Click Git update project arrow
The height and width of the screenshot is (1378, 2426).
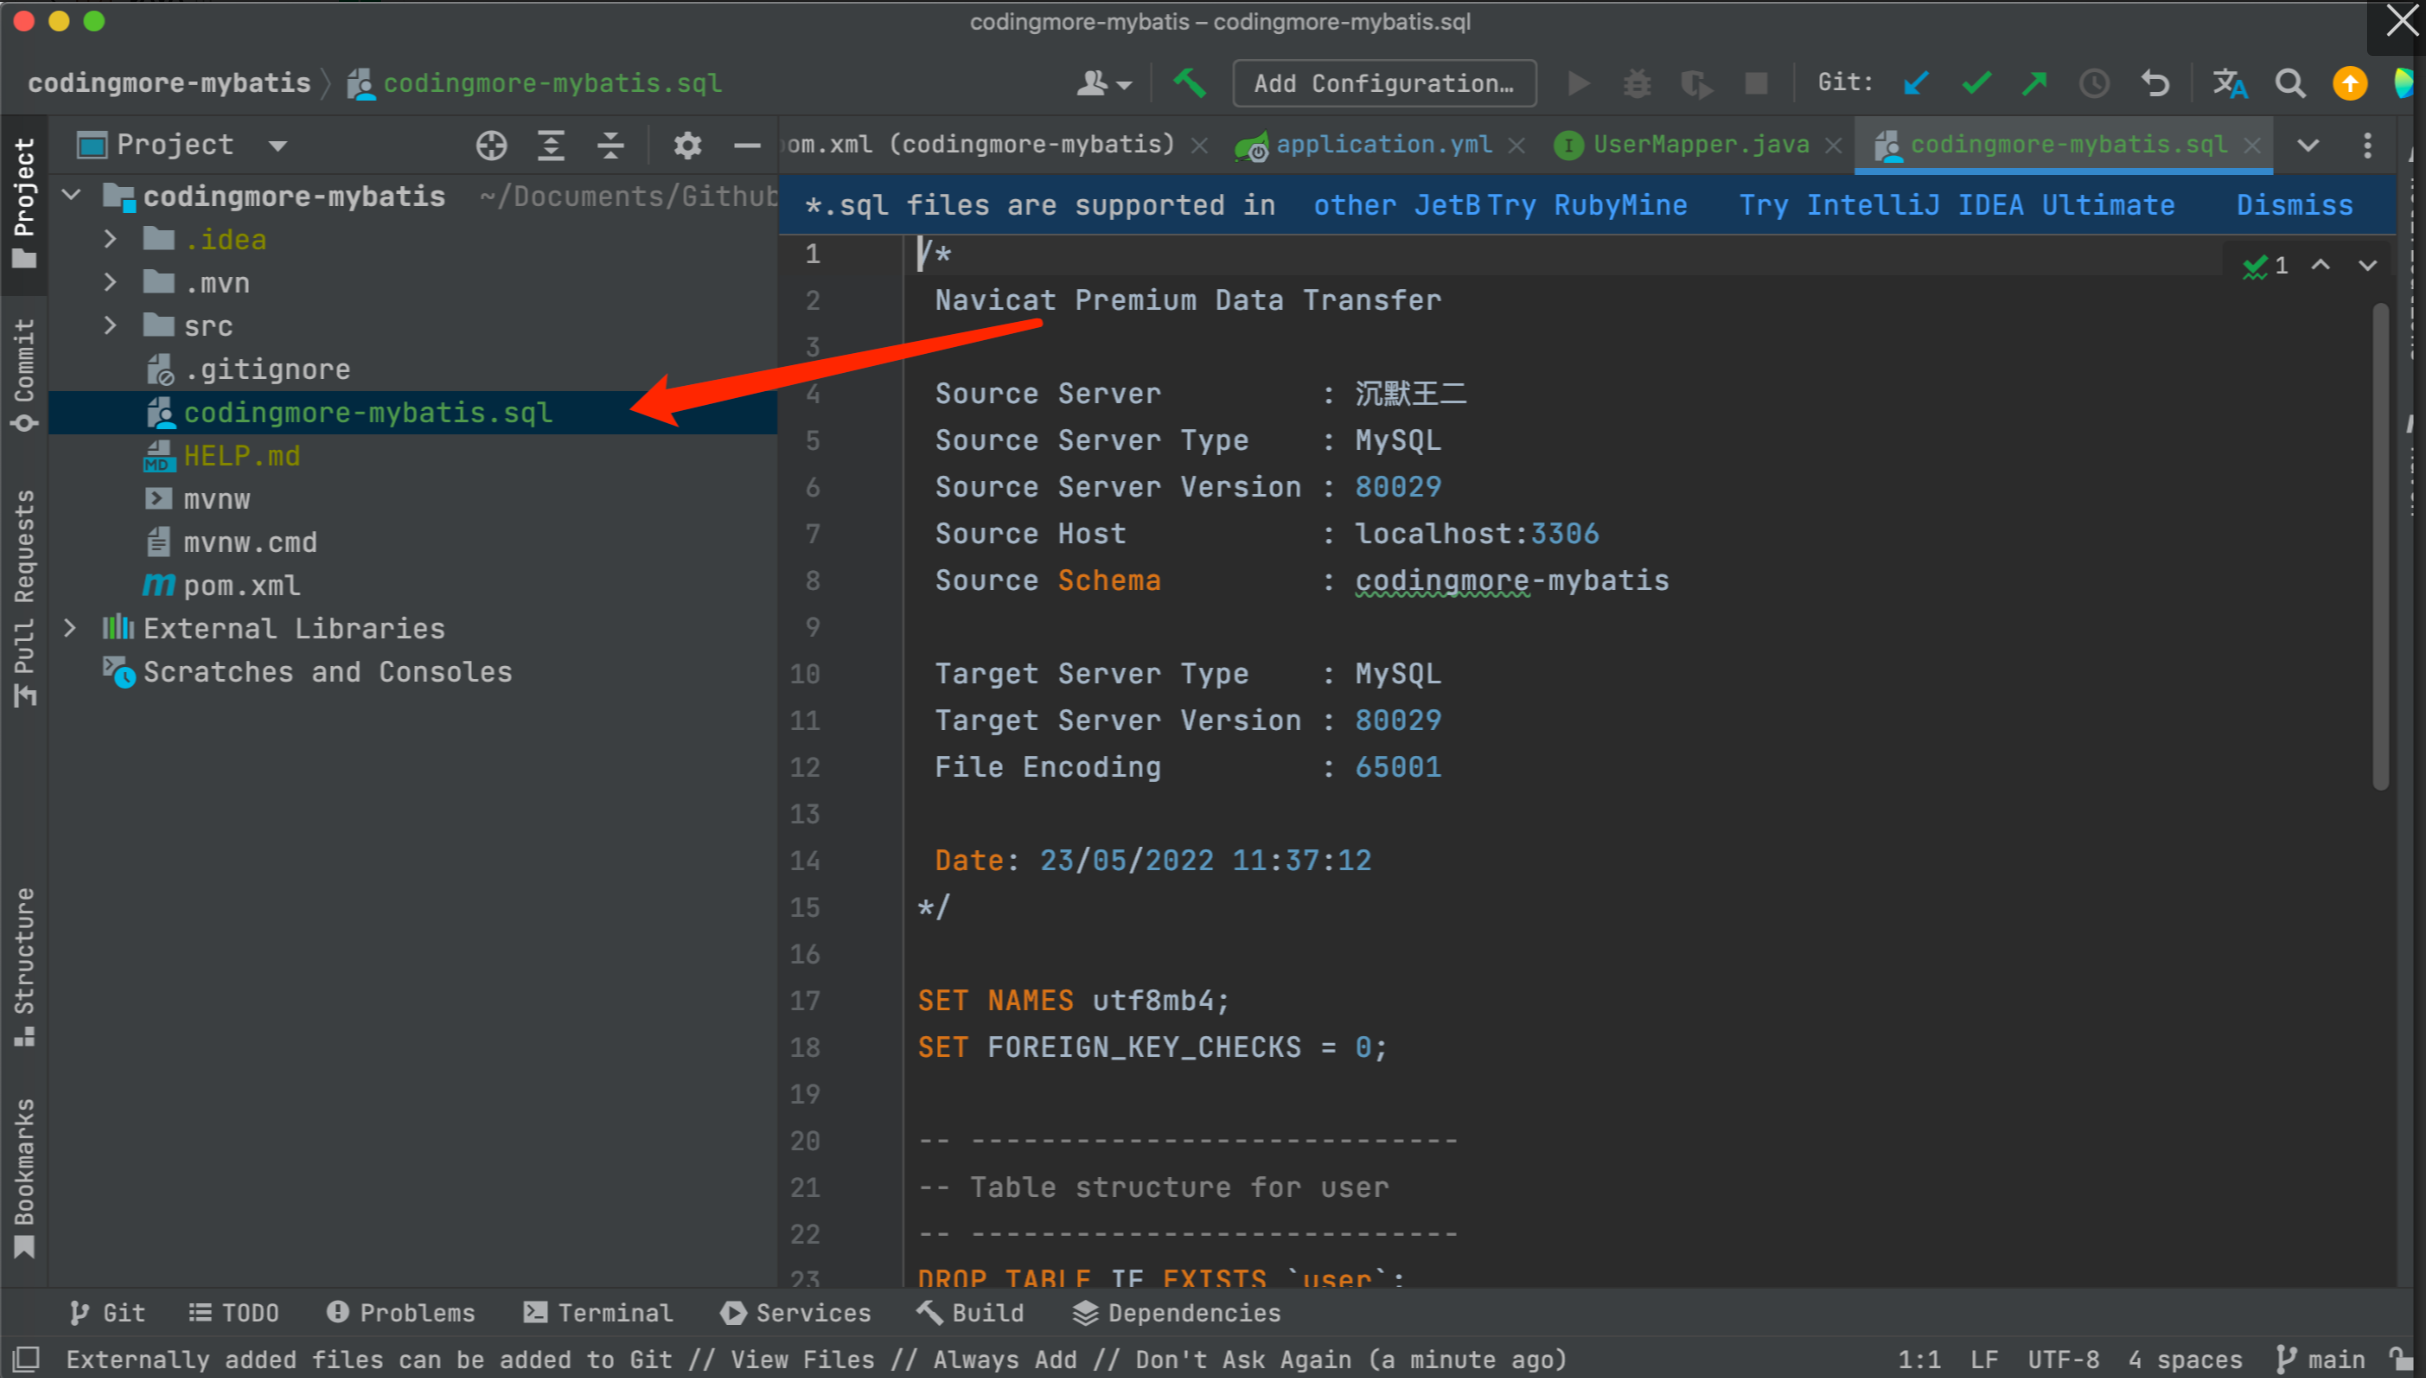[1916, 83]
